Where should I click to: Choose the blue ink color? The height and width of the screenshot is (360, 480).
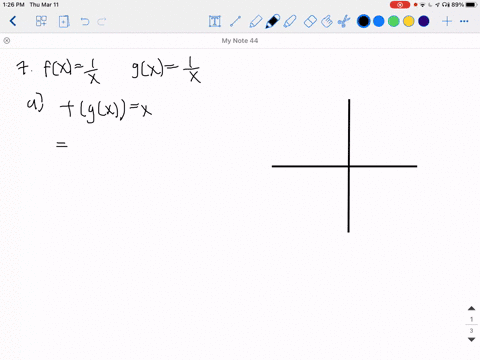[x=379, y=21]
